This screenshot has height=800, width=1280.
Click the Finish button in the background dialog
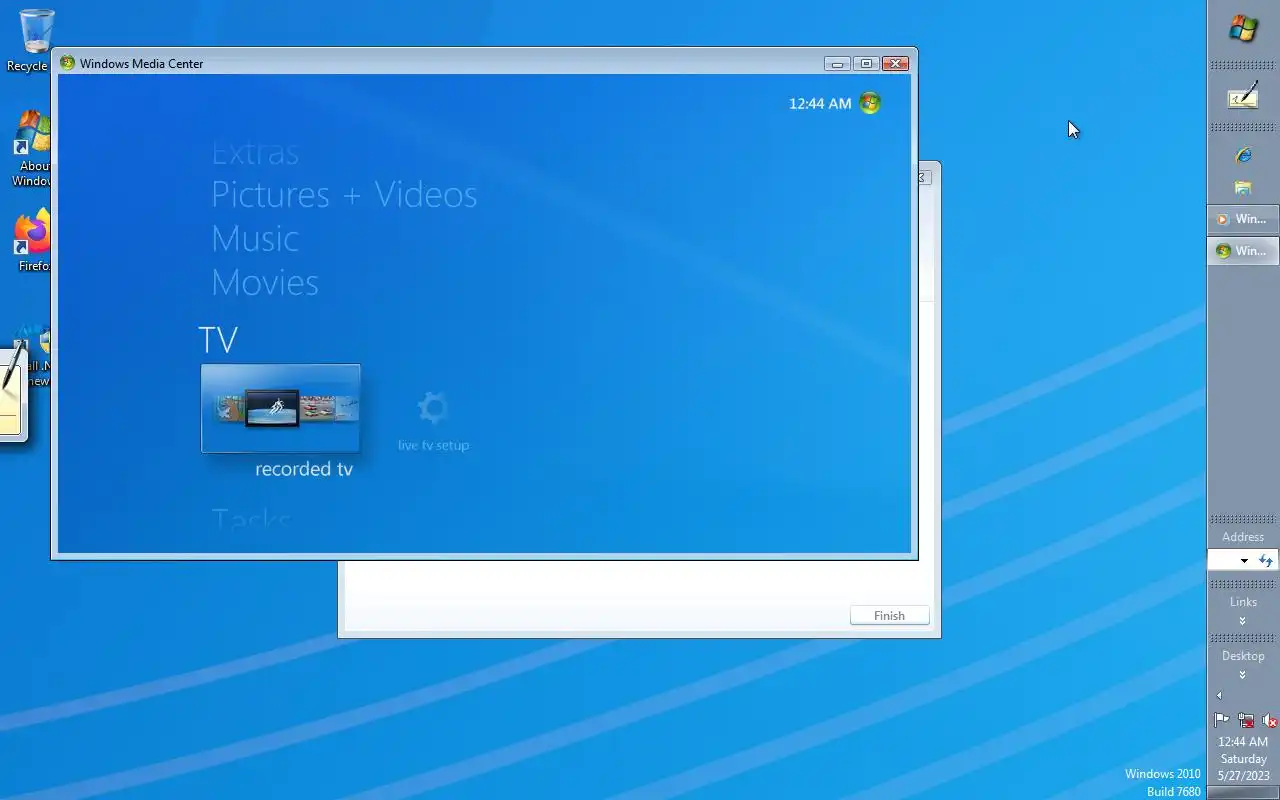889,616
